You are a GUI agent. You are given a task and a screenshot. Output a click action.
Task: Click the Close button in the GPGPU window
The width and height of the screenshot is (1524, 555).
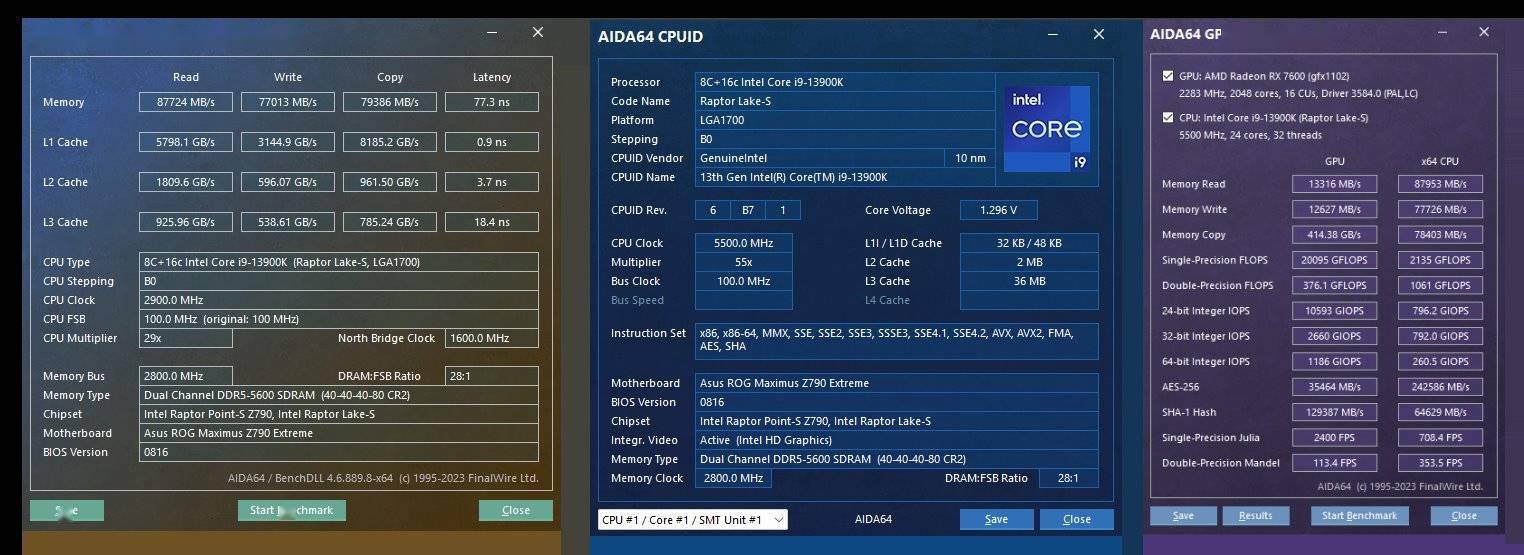[x=1464, y=516]
